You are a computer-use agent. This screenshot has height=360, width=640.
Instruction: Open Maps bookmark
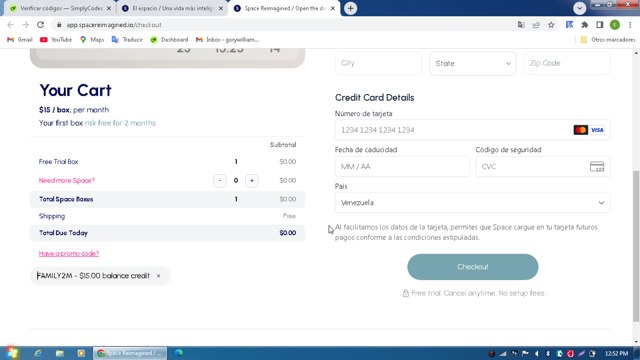92,40
